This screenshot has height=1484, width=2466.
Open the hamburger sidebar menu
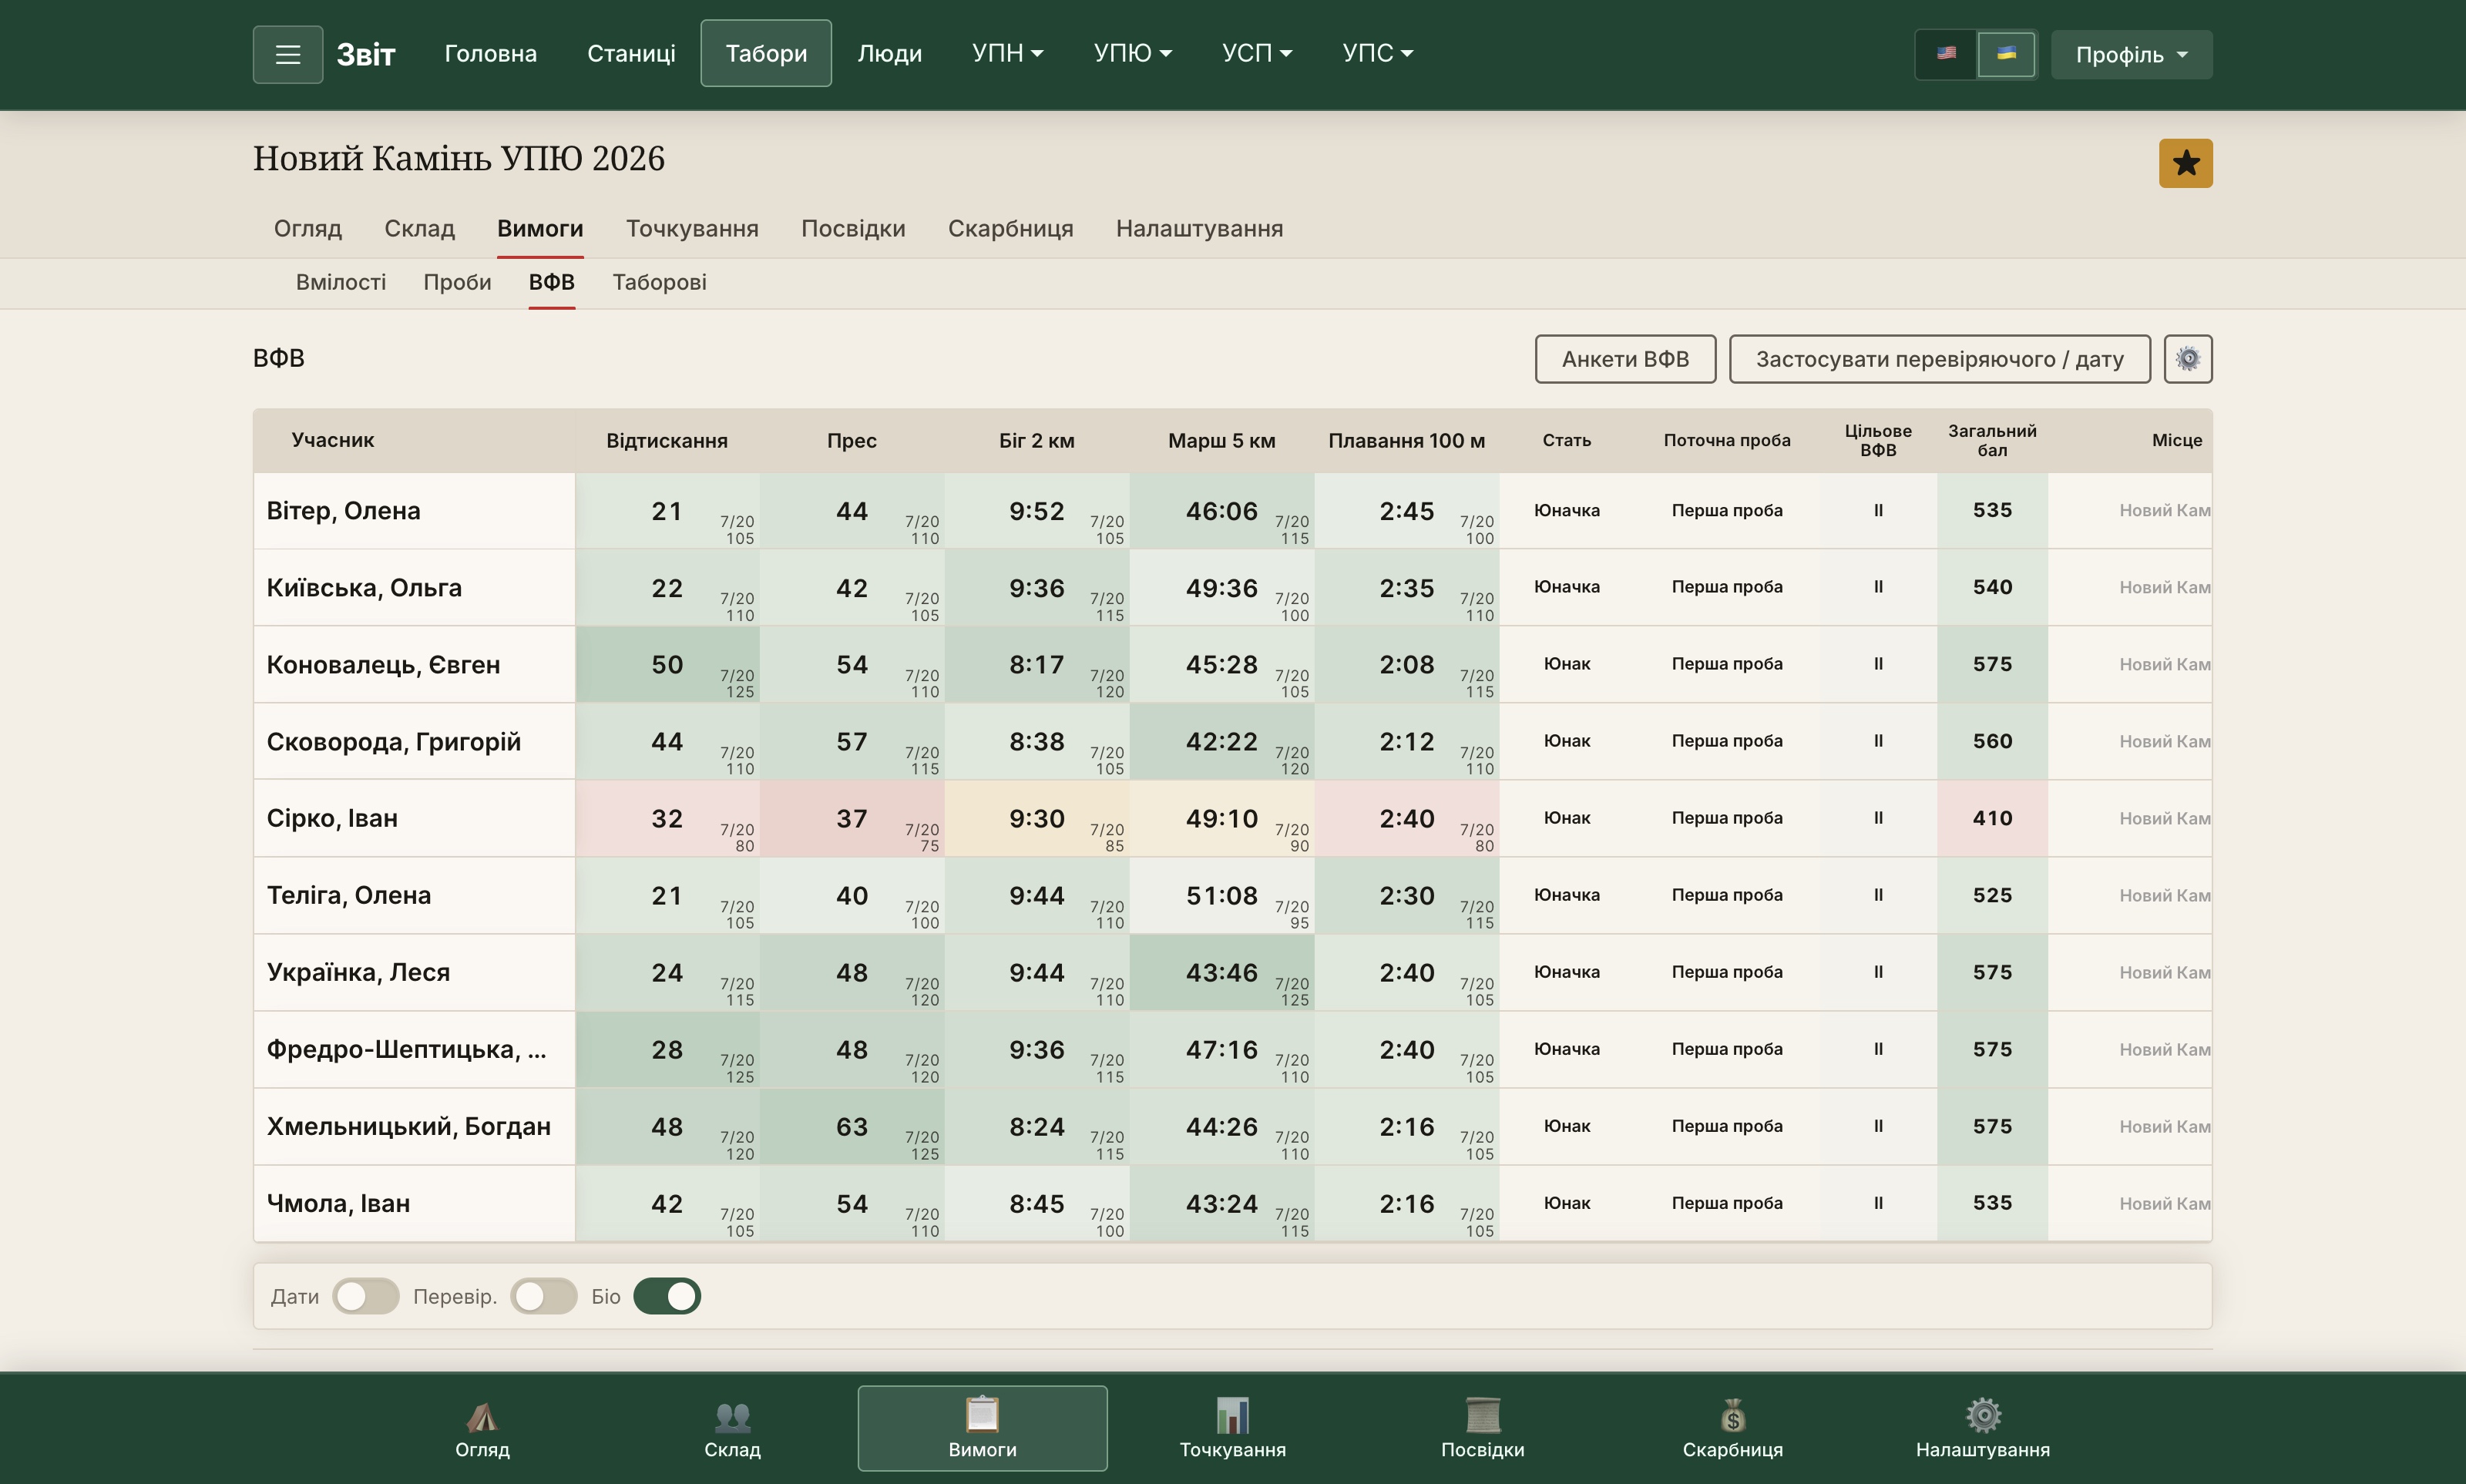coord(287,54)
